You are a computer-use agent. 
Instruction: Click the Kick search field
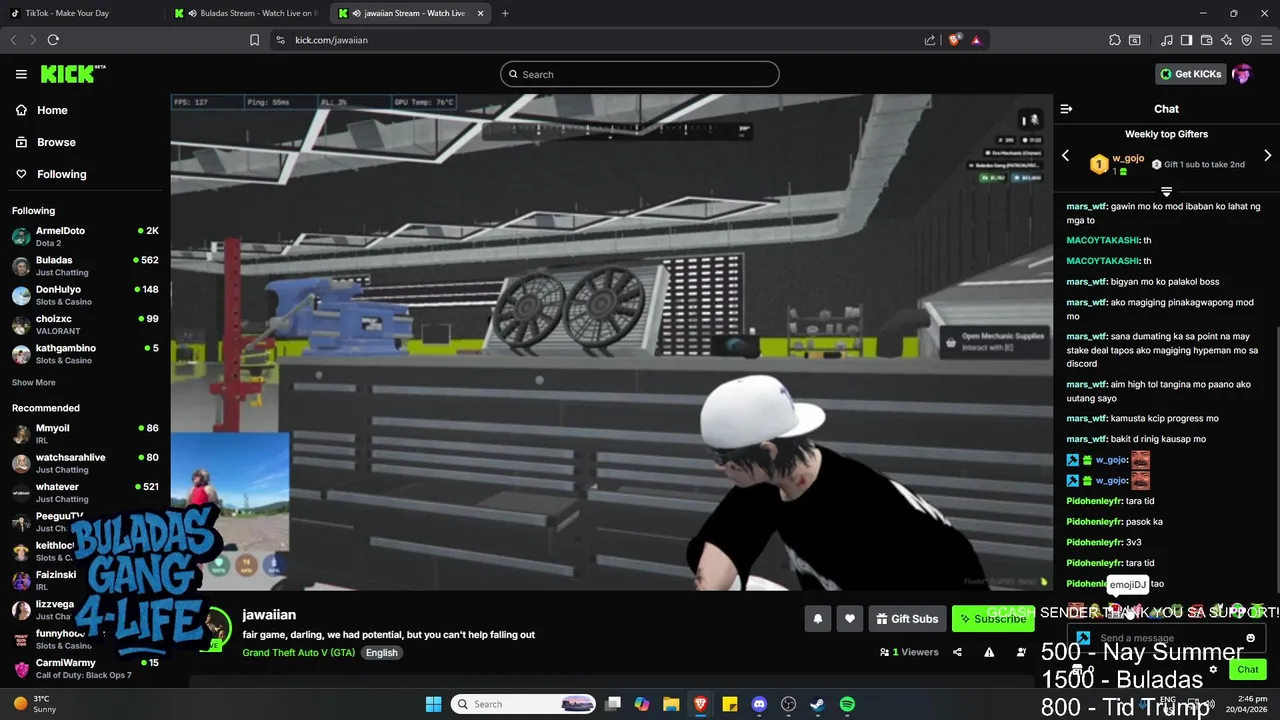point(639,74)
